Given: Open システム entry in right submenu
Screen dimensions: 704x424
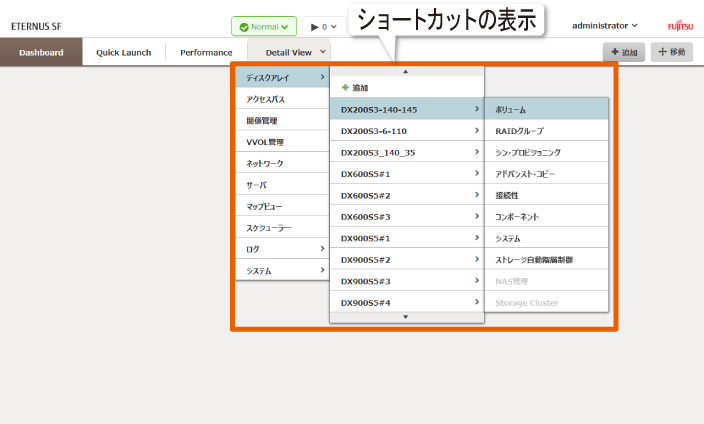Looking at the screenshot, I should pyautogui.click(x=546, y=238).
